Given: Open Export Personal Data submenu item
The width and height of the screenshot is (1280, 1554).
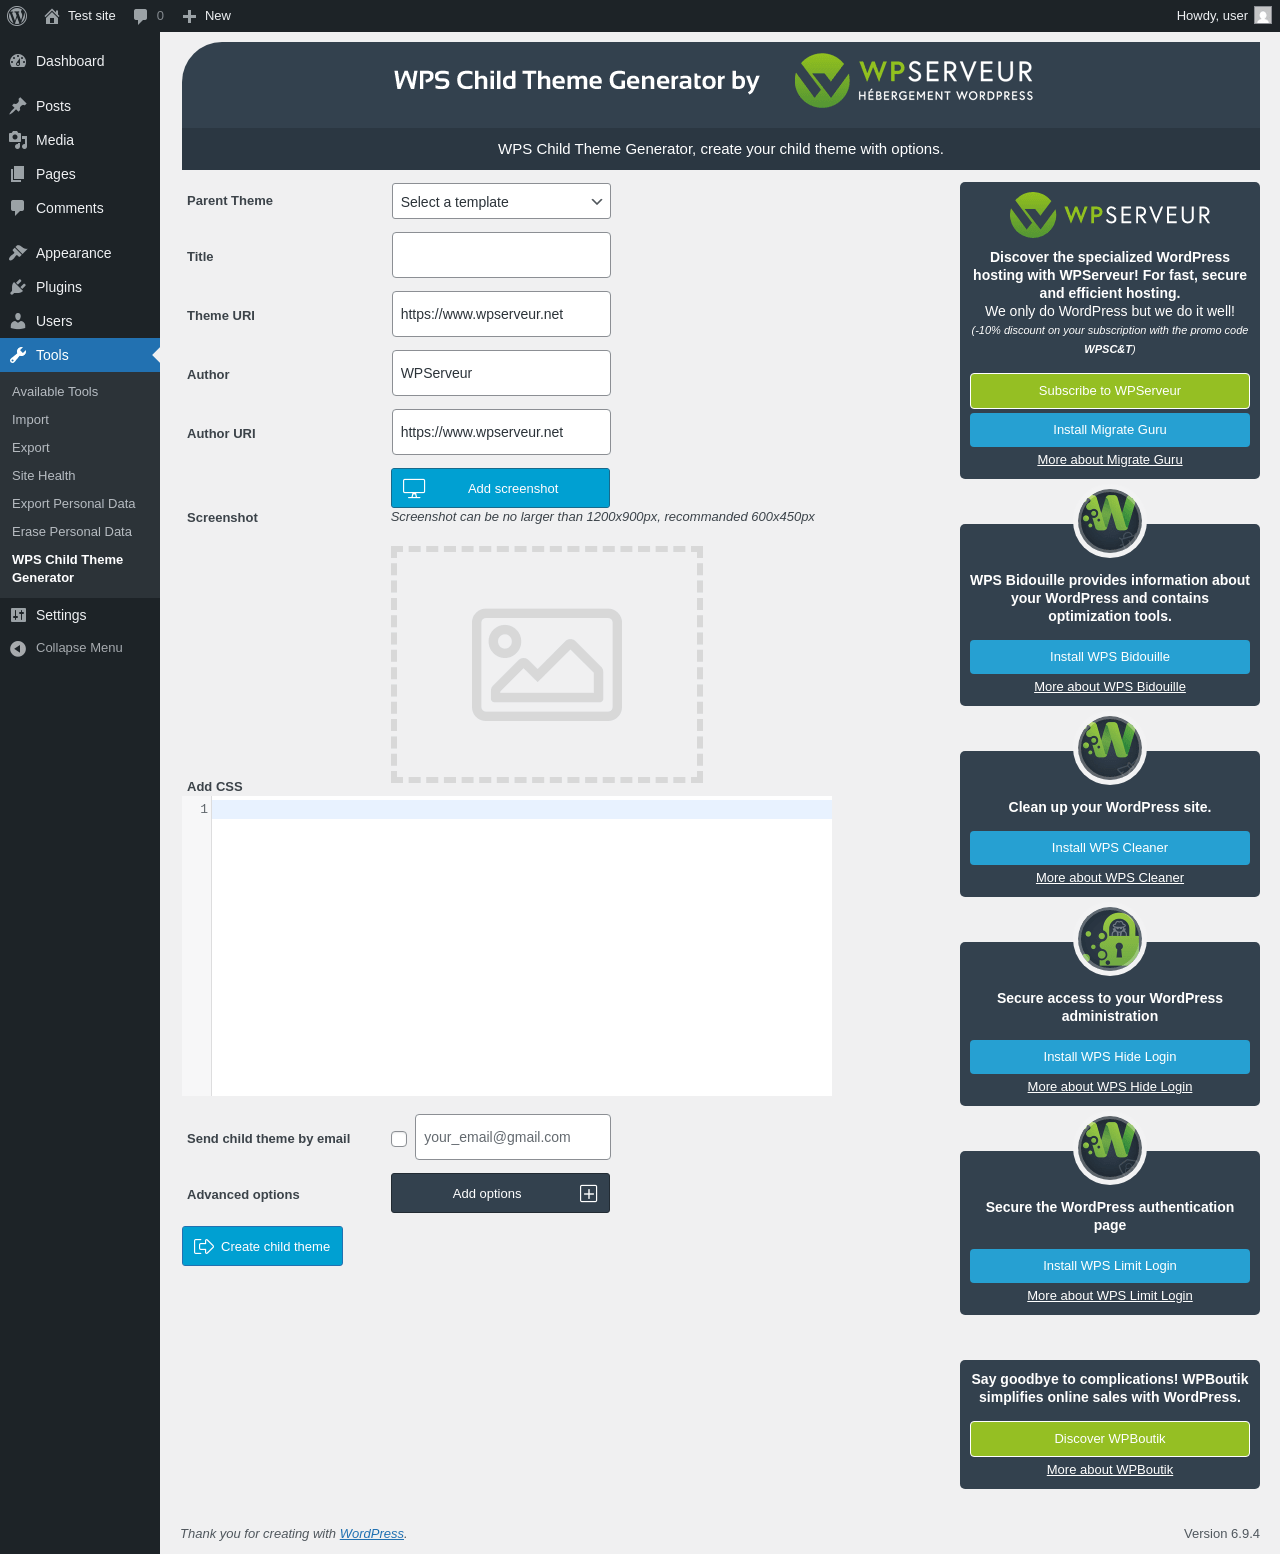Looking at the screenshot, I should tap(74, 504).
